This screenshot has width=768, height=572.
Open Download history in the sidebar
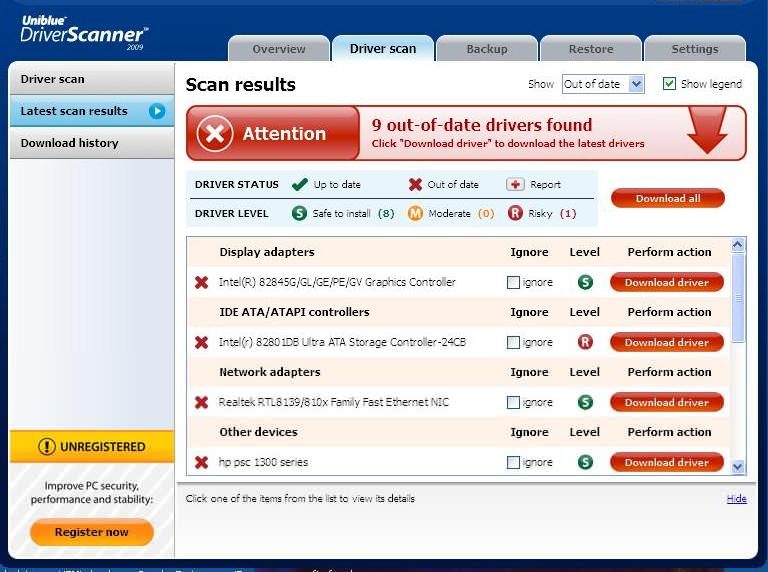point(92,143)
